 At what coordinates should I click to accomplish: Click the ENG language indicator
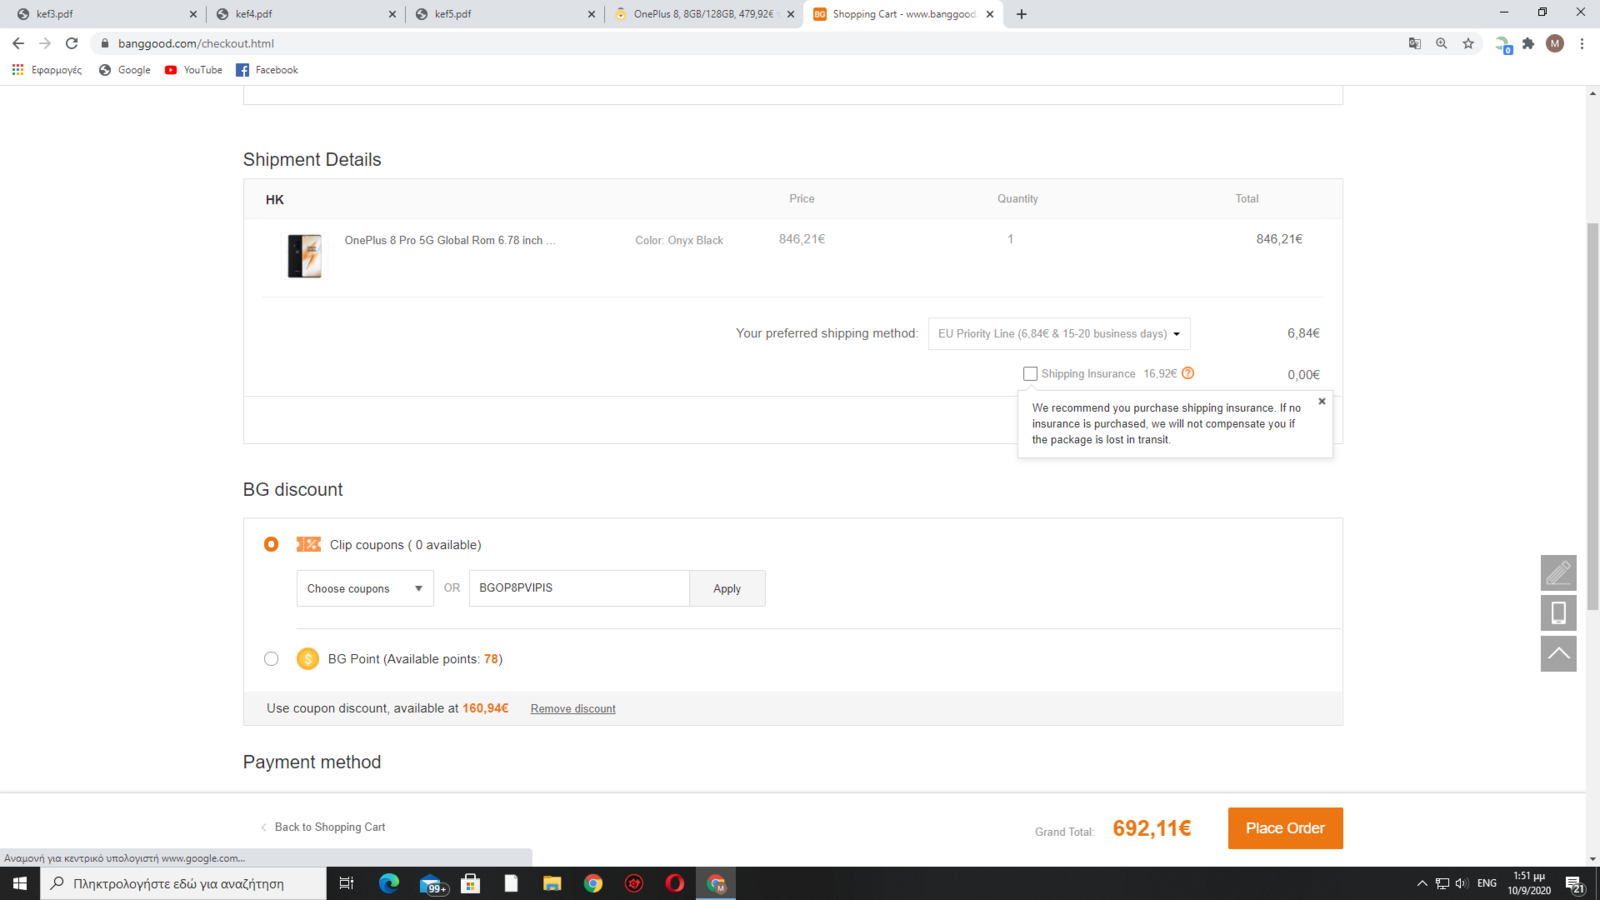[x=1487, y=883]
